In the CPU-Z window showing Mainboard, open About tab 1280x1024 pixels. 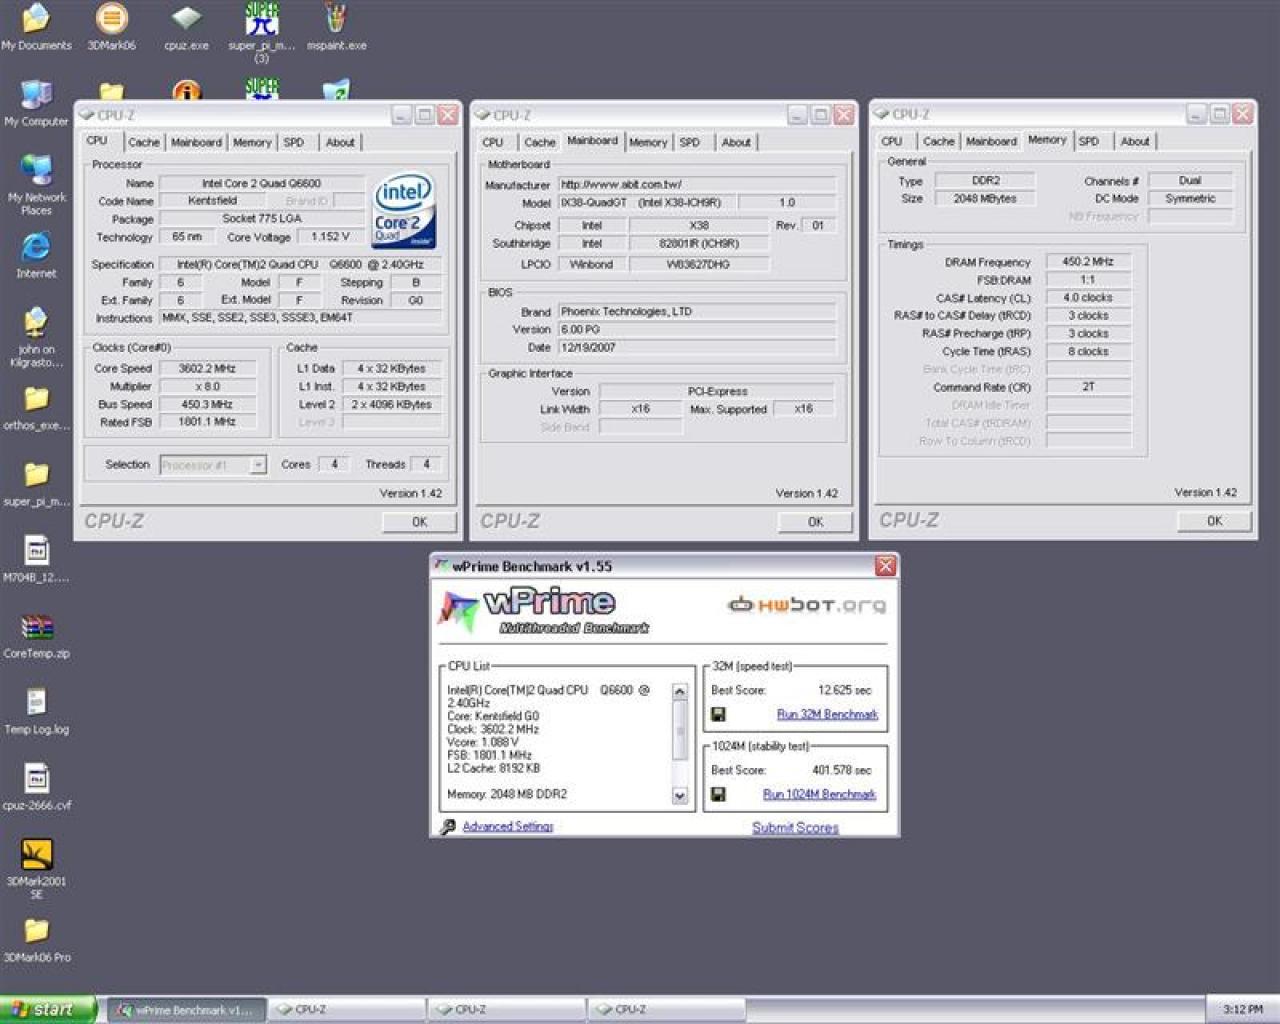click(736, 142)
